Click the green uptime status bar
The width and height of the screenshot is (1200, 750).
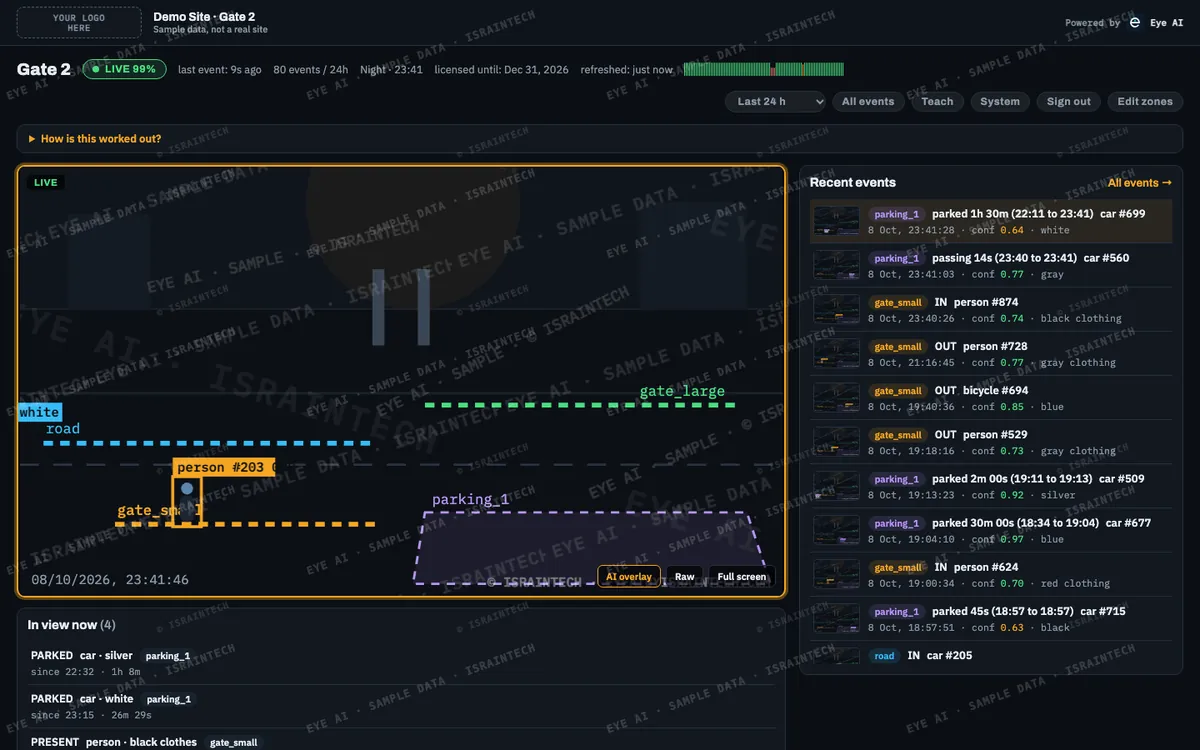764,69
